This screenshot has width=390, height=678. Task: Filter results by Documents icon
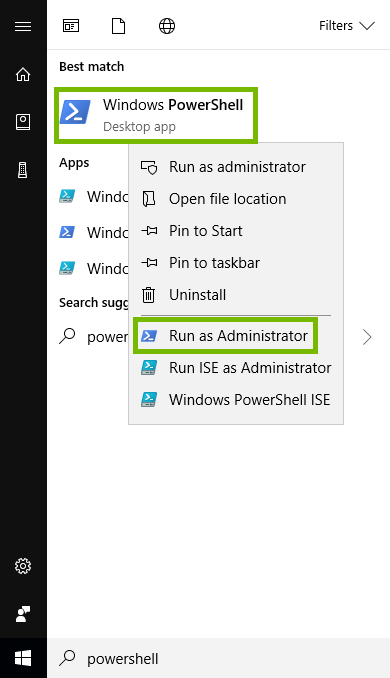click(x=118, y=26)
